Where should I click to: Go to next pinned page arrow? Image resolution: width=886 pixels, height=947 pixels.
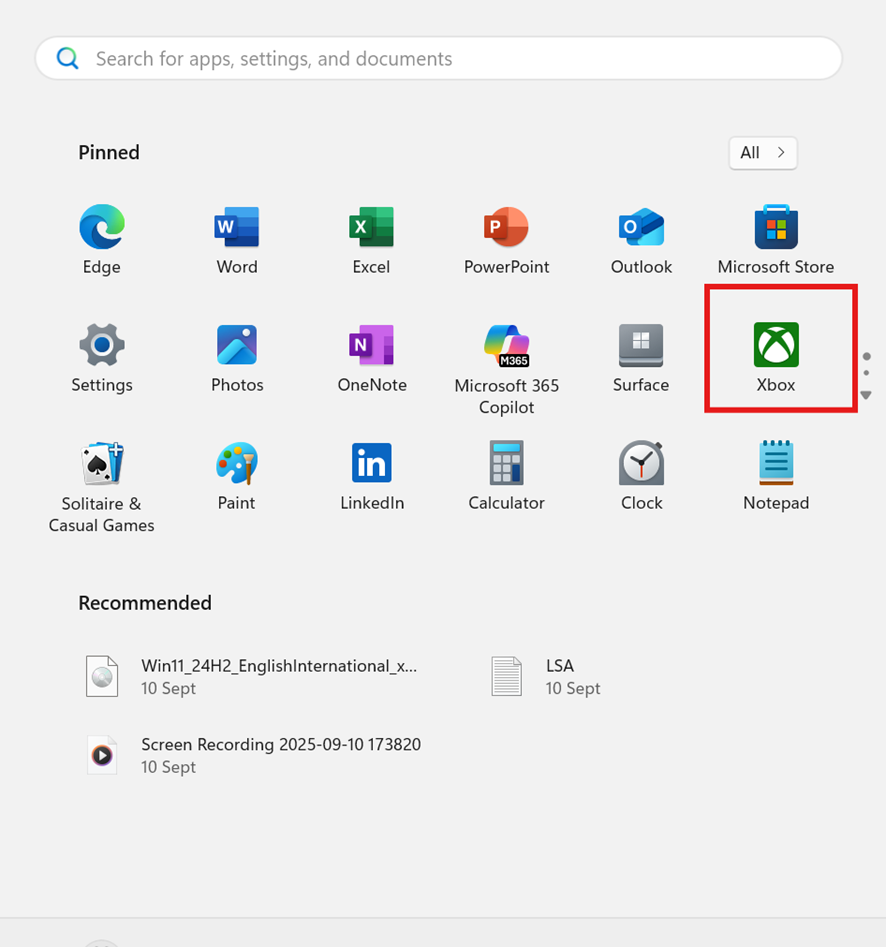pos(866,395)
